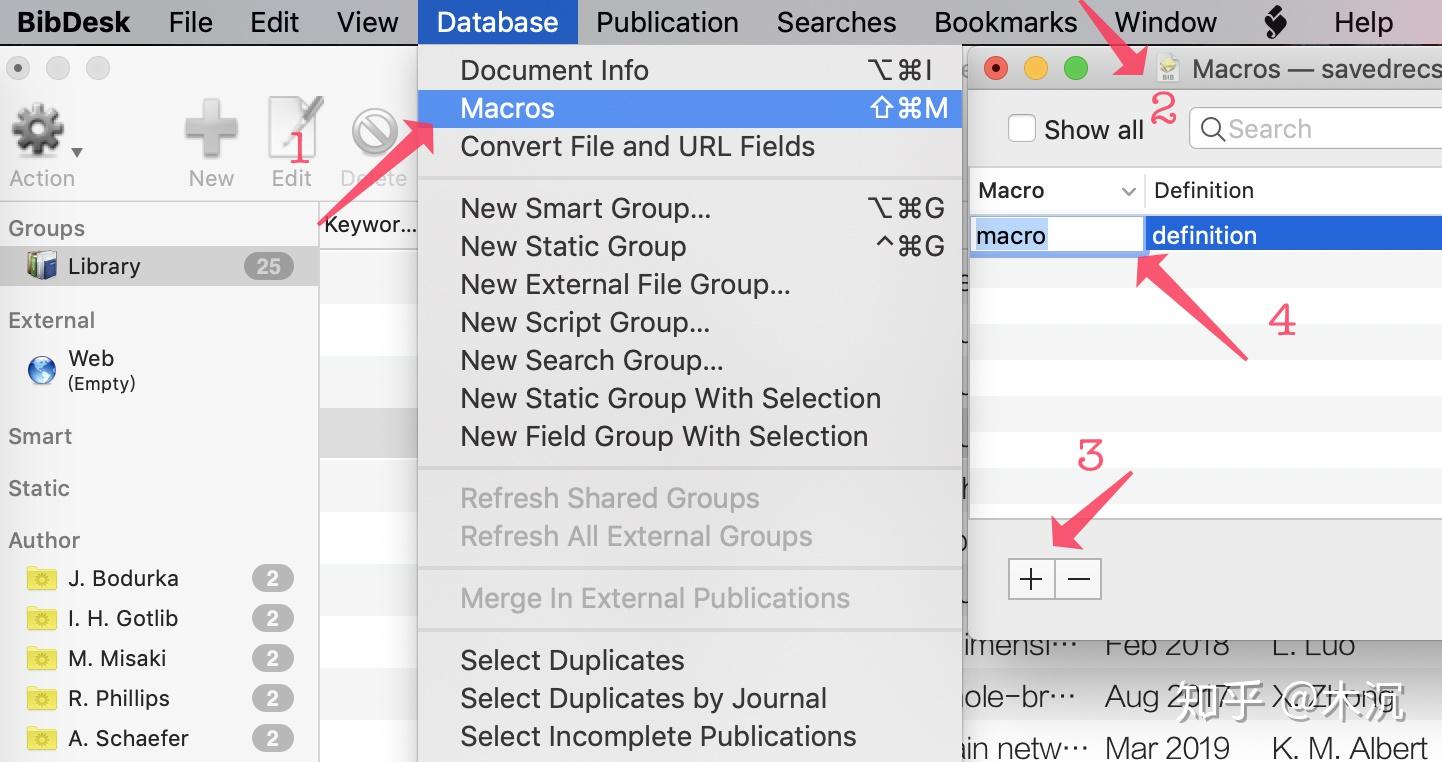The image size is (1442, 762).
Task: Choose Select Duplicates by Journal
Action: 642,698
